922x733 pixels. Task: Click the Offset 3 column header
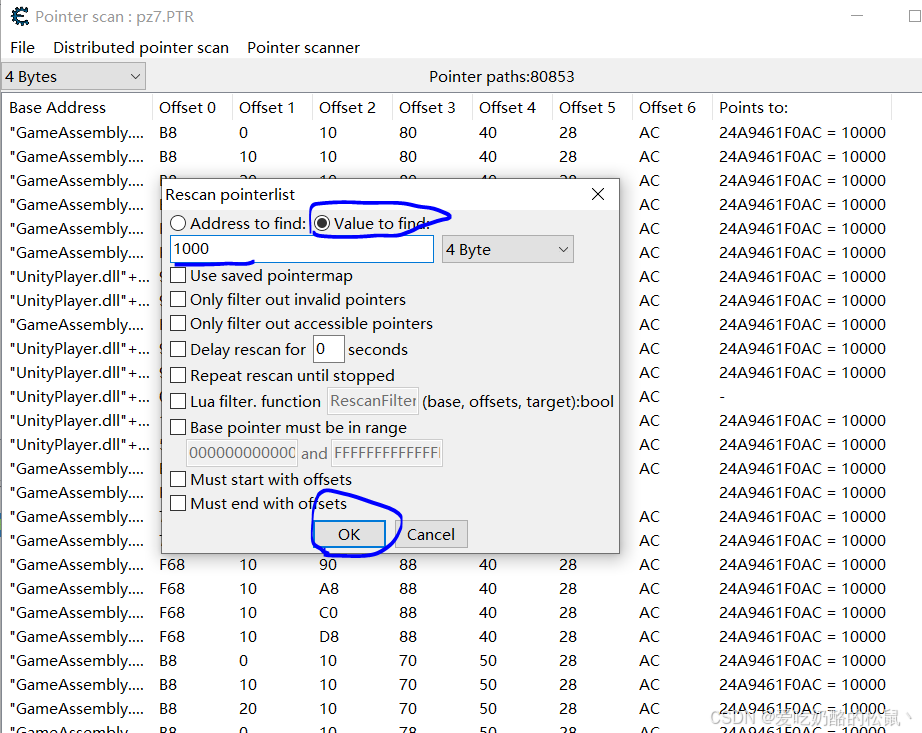tap(432, 108)
